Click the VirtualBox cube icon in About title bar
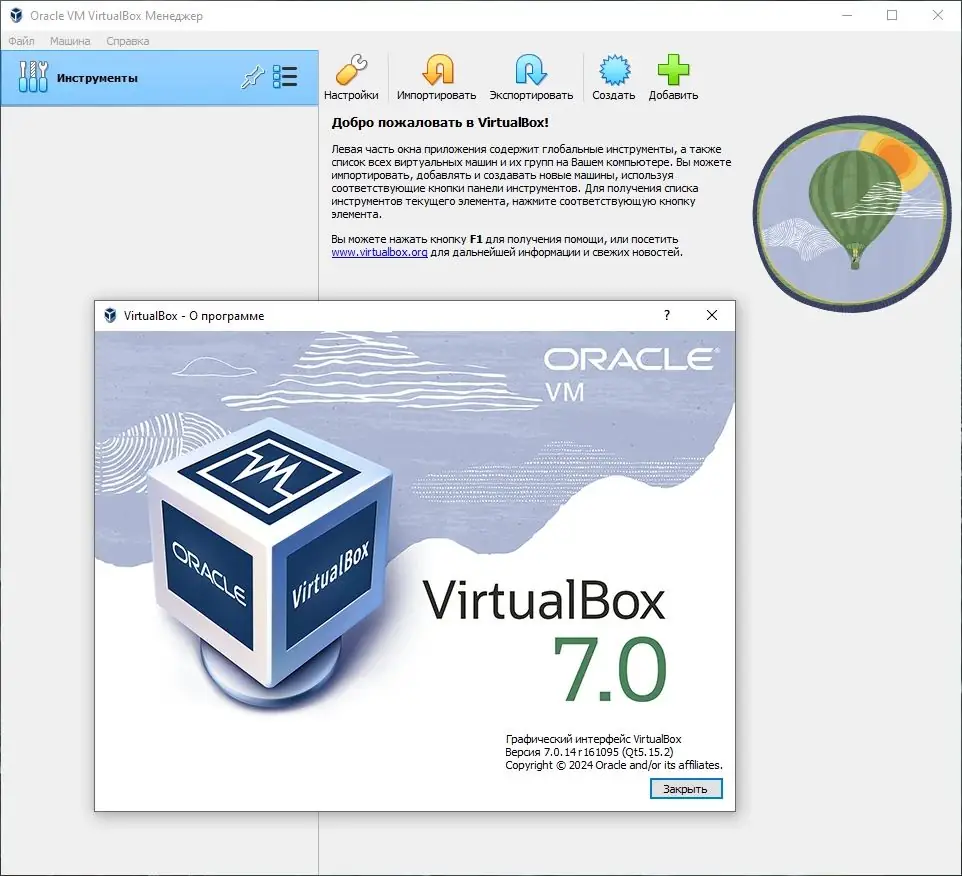Viewport: 962px width, 876px height. (110, 315)
